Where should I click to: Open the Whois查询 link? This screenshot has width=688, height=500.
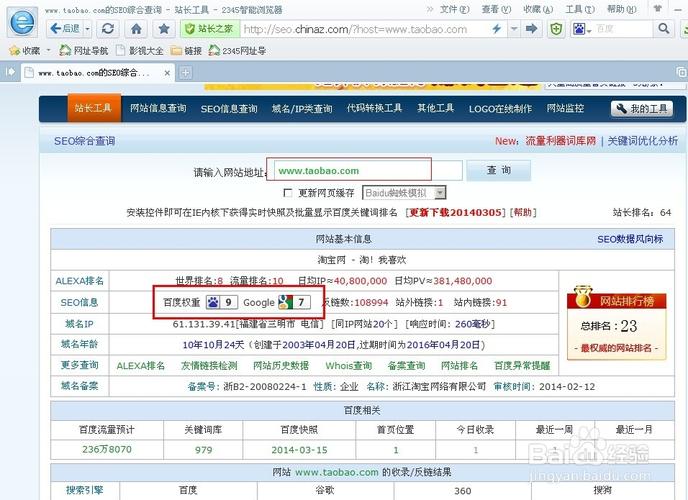coord(349,366)
